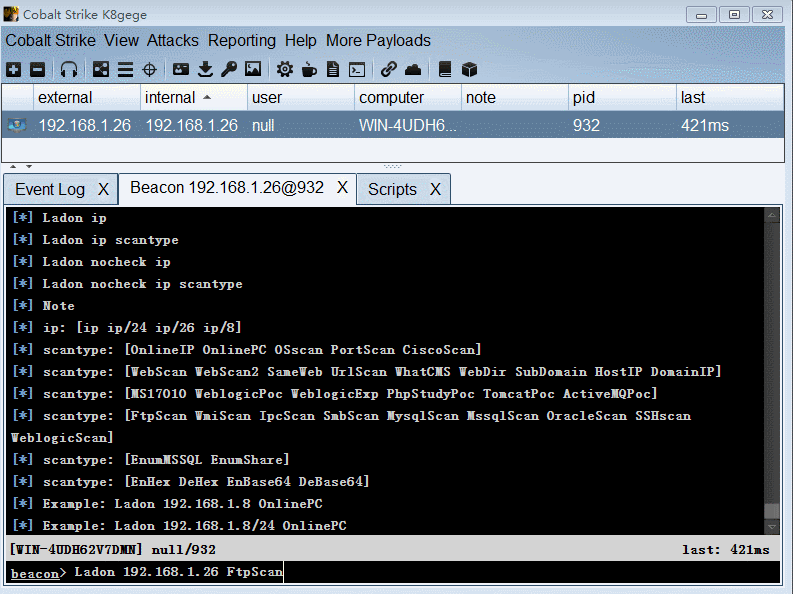Open the Help menu
Screen dimensions: 793x594
(x=300, y=40)
